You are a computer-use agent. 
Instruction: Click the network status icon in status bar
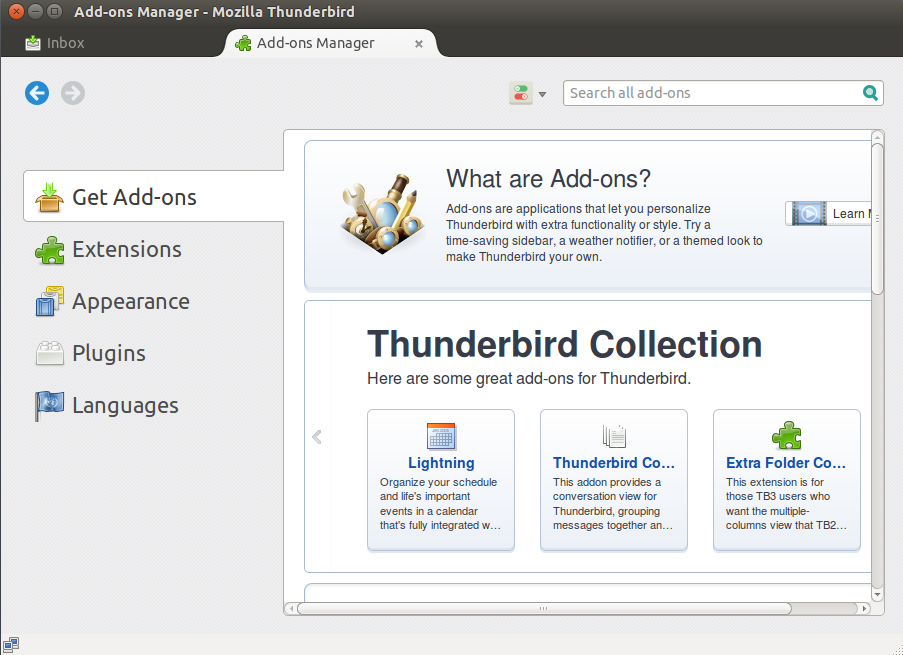pos(11,644)
